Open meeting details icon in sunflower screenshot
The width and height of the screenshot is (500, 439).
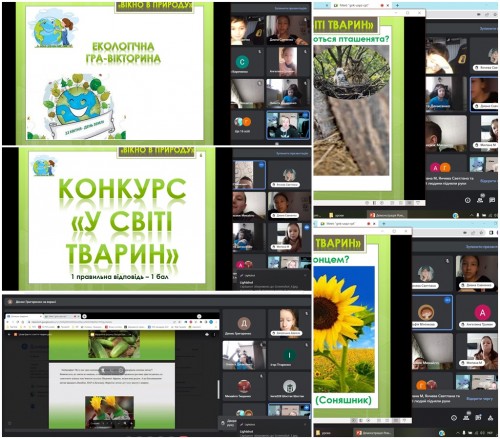click(454, 417)
